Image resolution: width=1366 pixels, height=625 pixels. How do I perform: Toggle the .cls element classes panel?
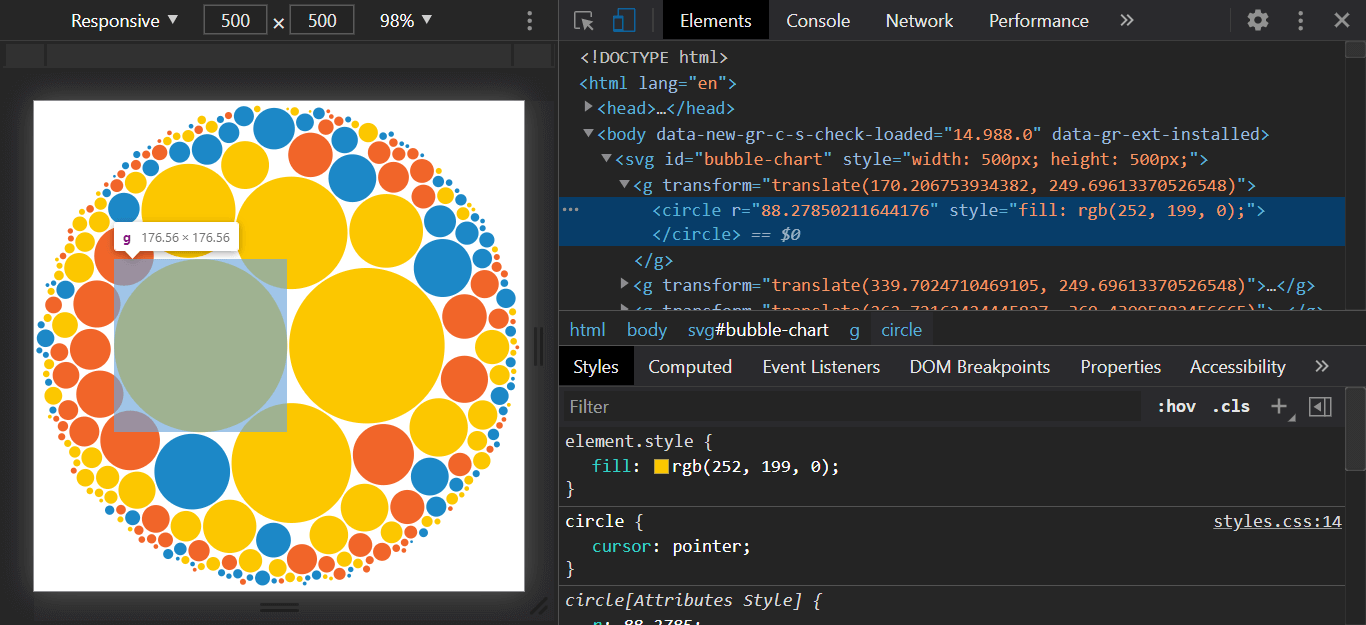pyautogui.click(x=1231, y=406)
